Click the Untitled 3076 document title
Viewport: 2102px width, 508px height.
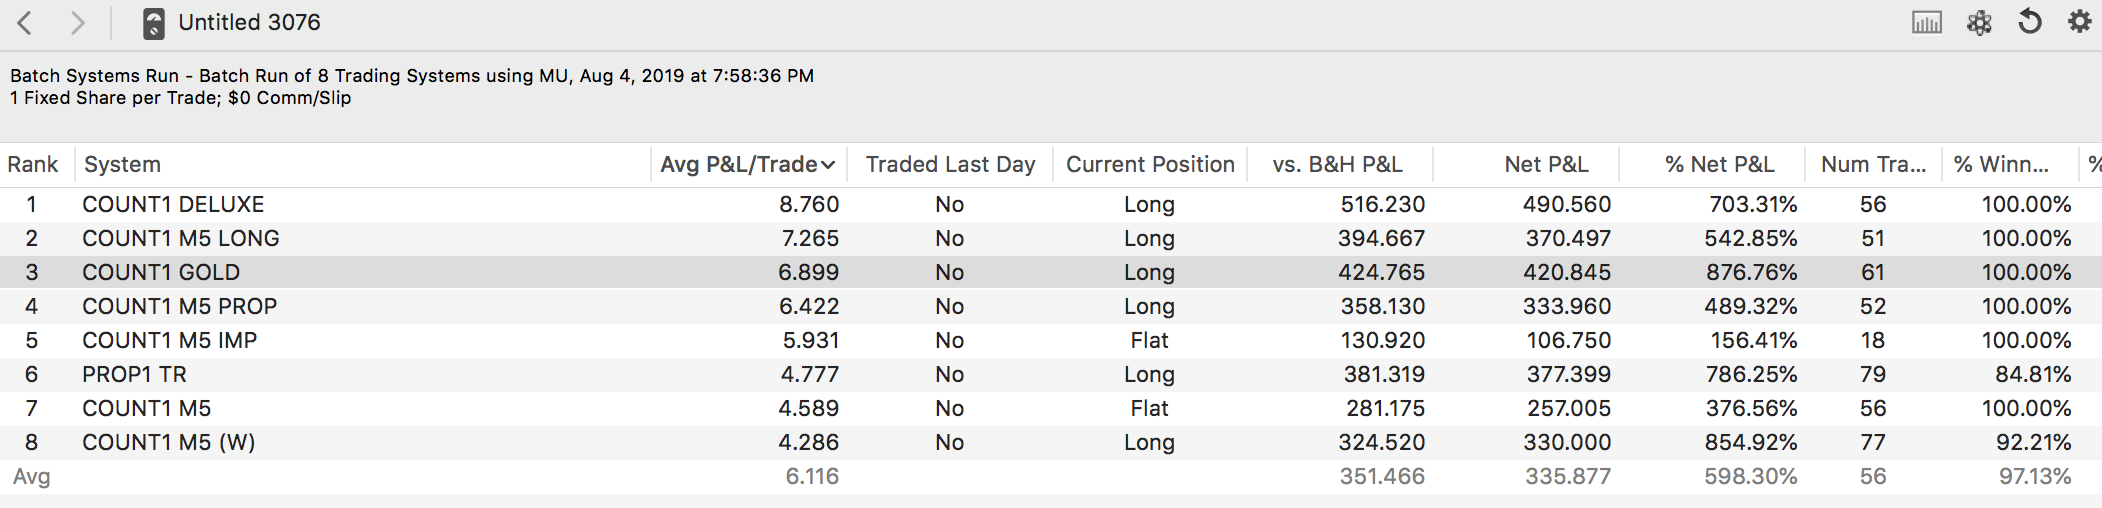249,23
